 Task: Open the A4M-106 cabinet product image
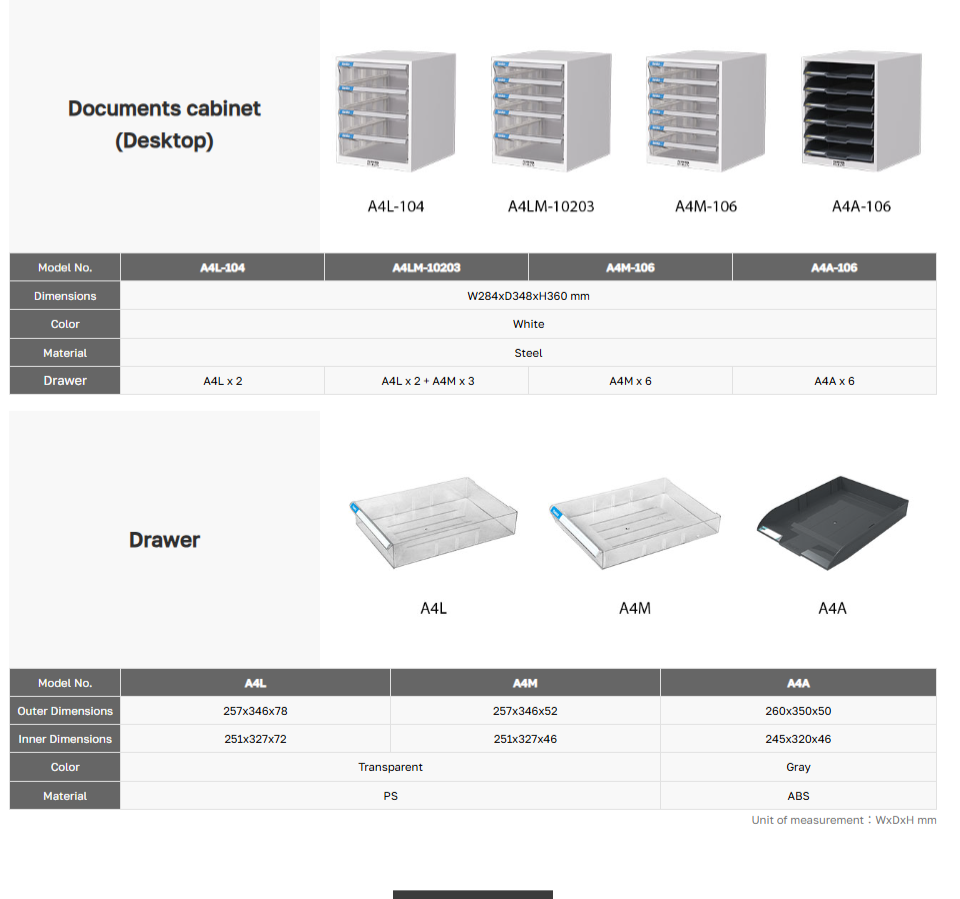pos(706,113)
